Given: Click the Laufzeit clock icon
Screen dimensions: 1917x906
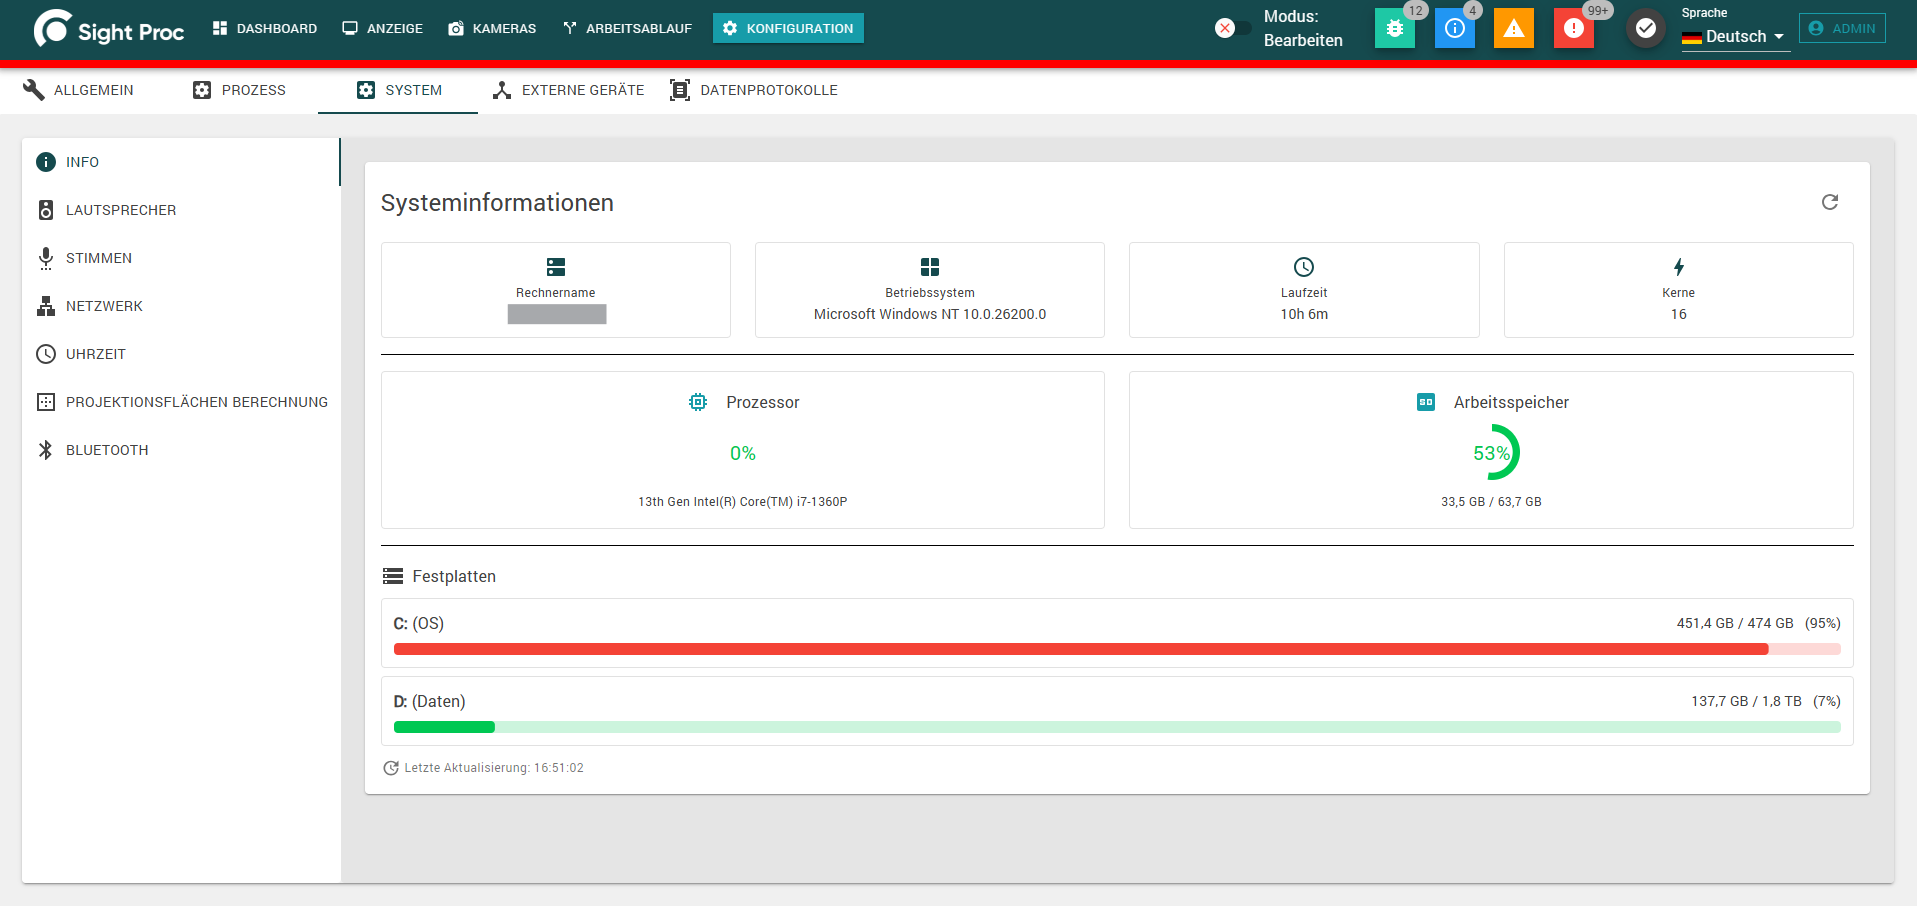Looking at the screenshot, I should pyautogui.click(x=1304, y=267).
